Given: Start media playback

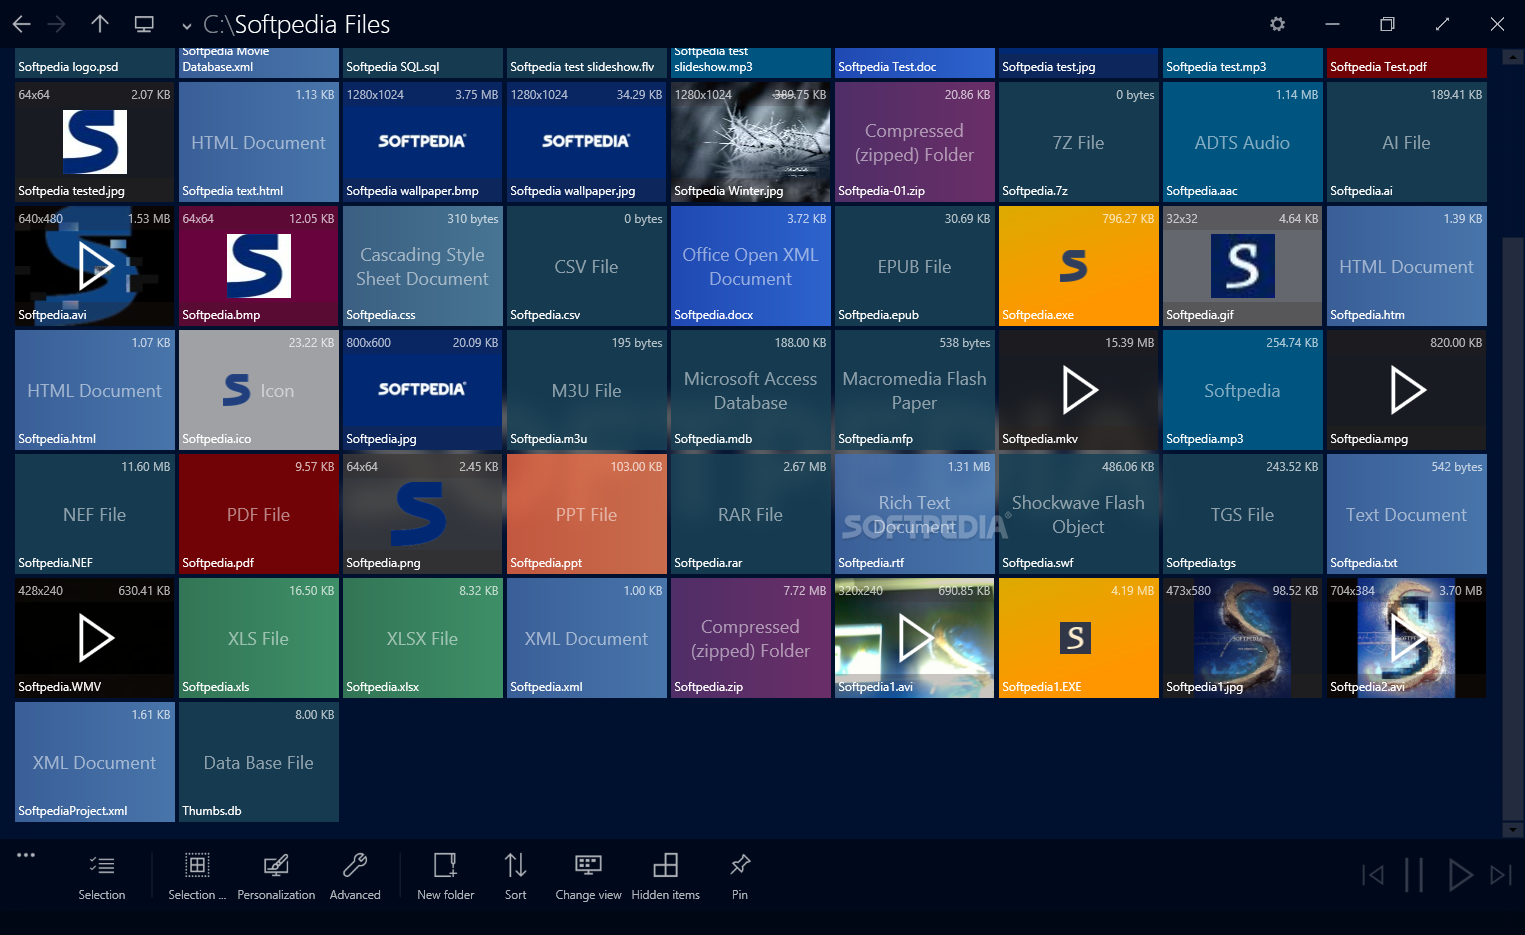Looking at the screenshot, I should click(x=1460, y=875).
